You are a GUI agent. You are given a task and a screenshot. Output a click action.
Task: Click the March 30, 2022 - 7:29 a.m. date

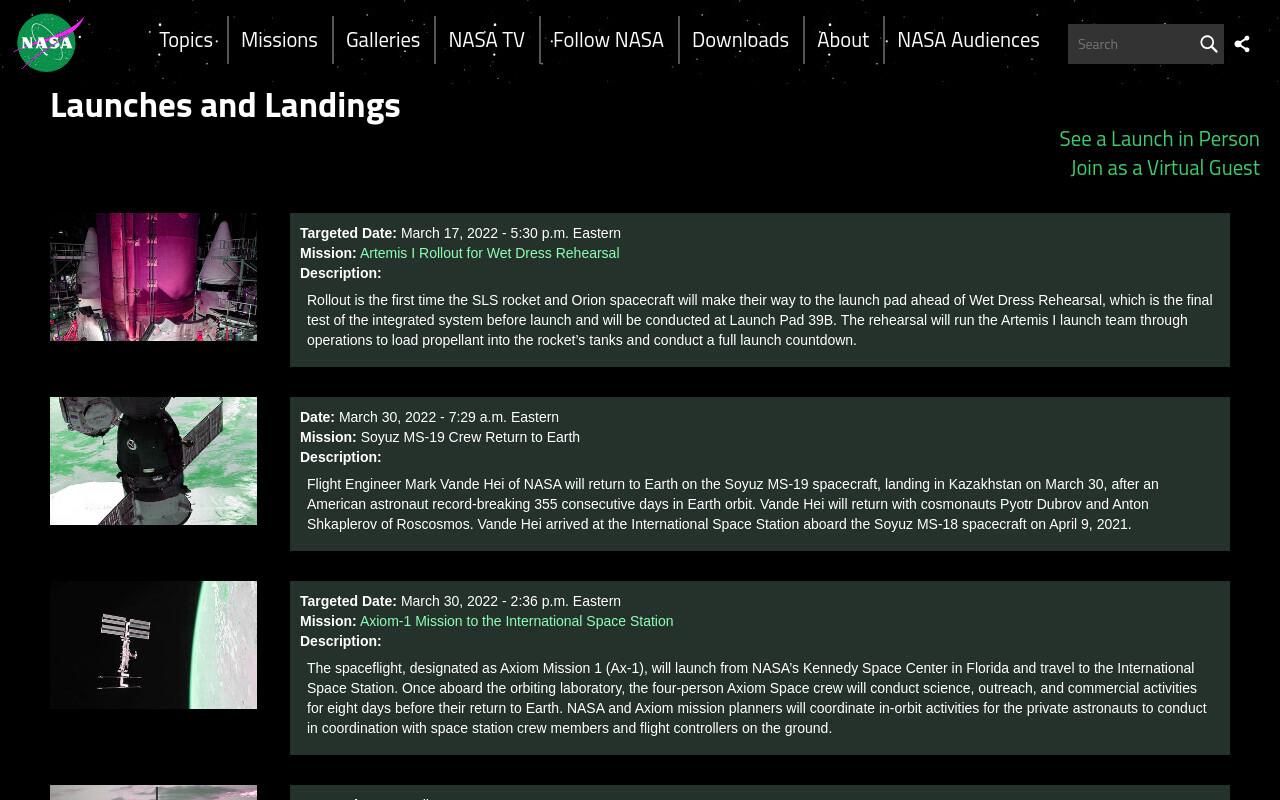[x=448, y=417]
